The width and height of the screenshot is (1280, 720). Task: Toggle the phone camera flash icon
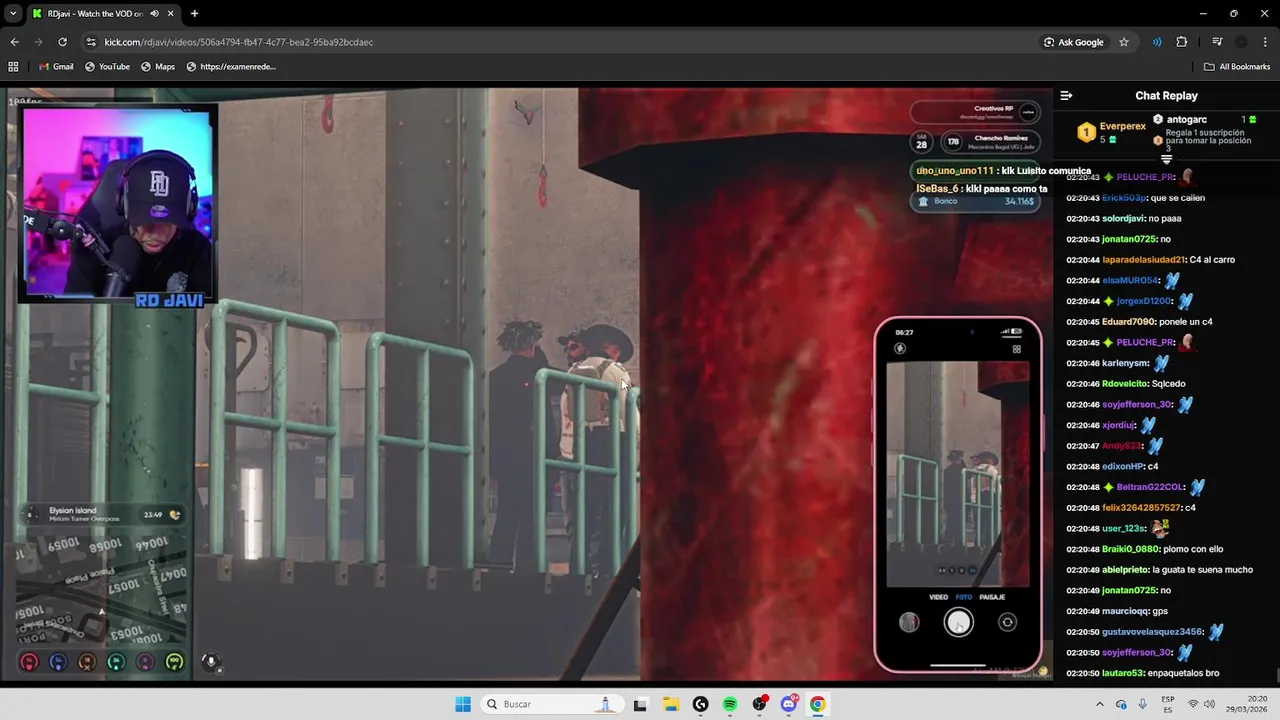(x=900, y=349)
